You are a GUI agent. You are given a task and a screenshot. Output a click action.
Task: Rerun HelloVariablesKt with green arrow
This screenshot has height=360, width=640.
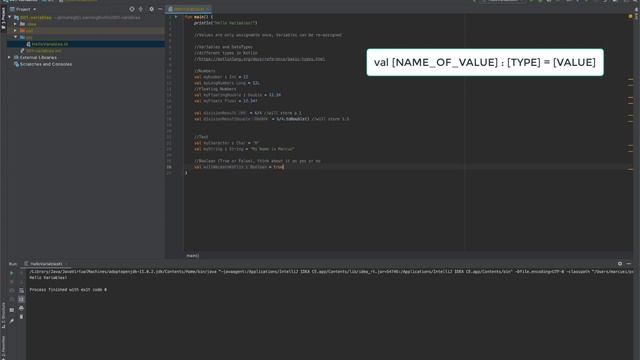click(x=11, y=273)
